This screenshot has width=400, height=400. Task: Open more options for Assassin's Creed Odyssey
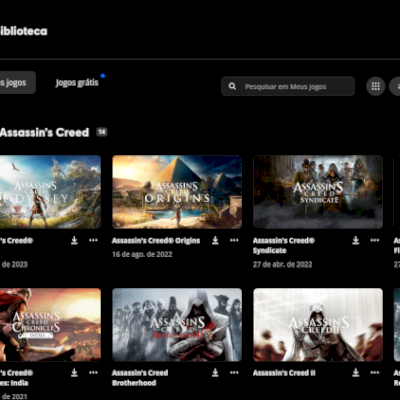(x=93, y=240)
